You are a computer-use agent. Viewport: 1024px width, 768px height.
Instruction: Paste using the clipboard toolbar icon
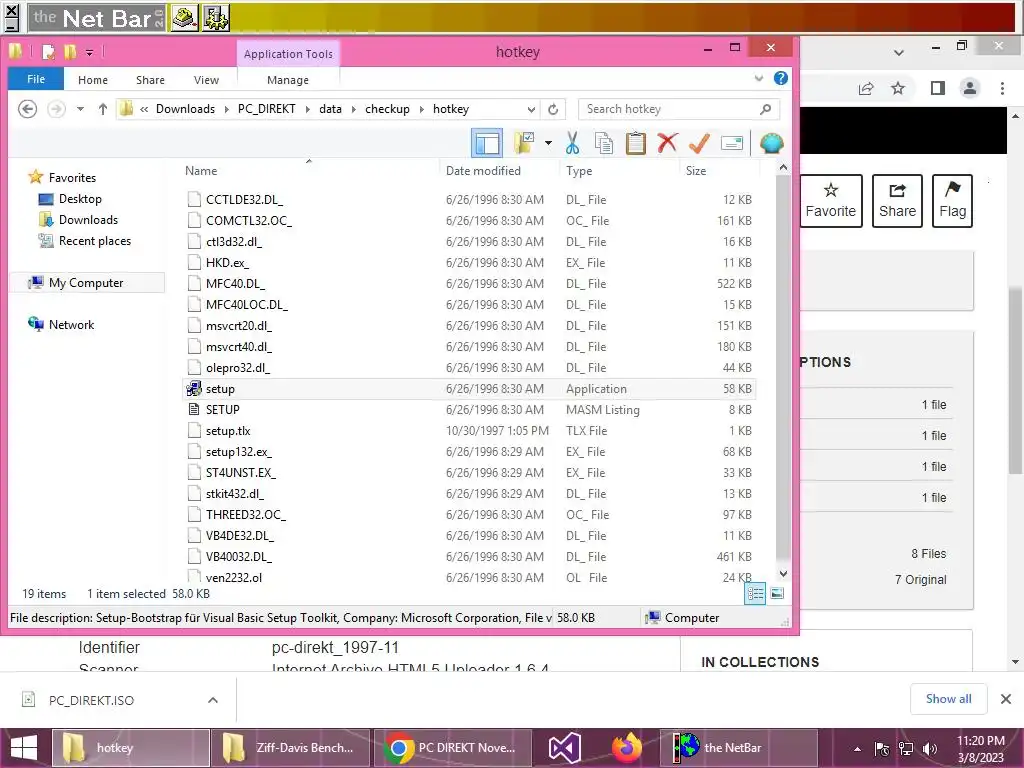click(635, 143)
